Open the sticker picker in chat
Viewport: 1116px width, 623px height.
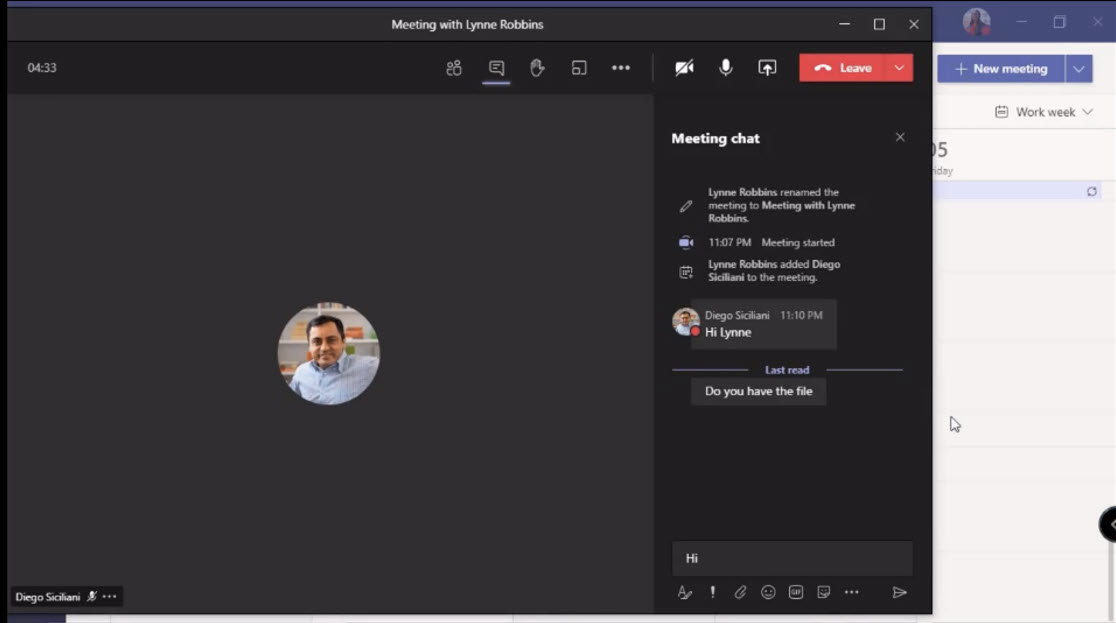pos(824,592)
